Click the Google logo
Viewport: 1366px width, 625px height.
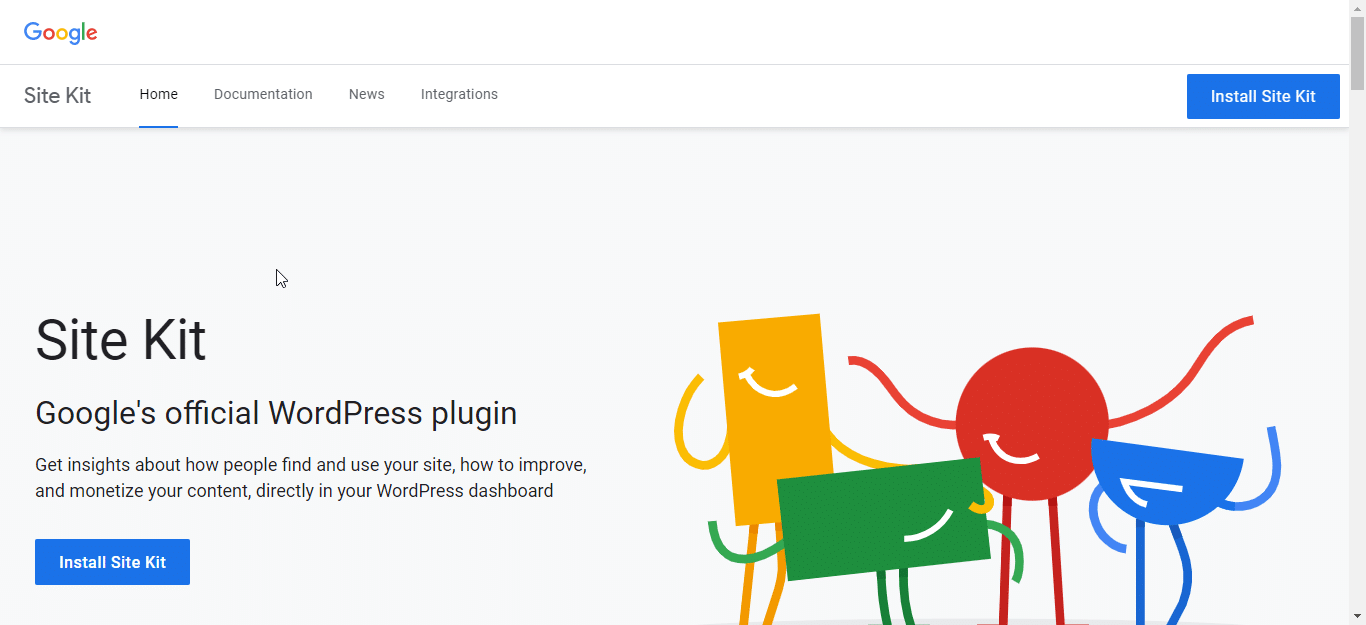60,32
